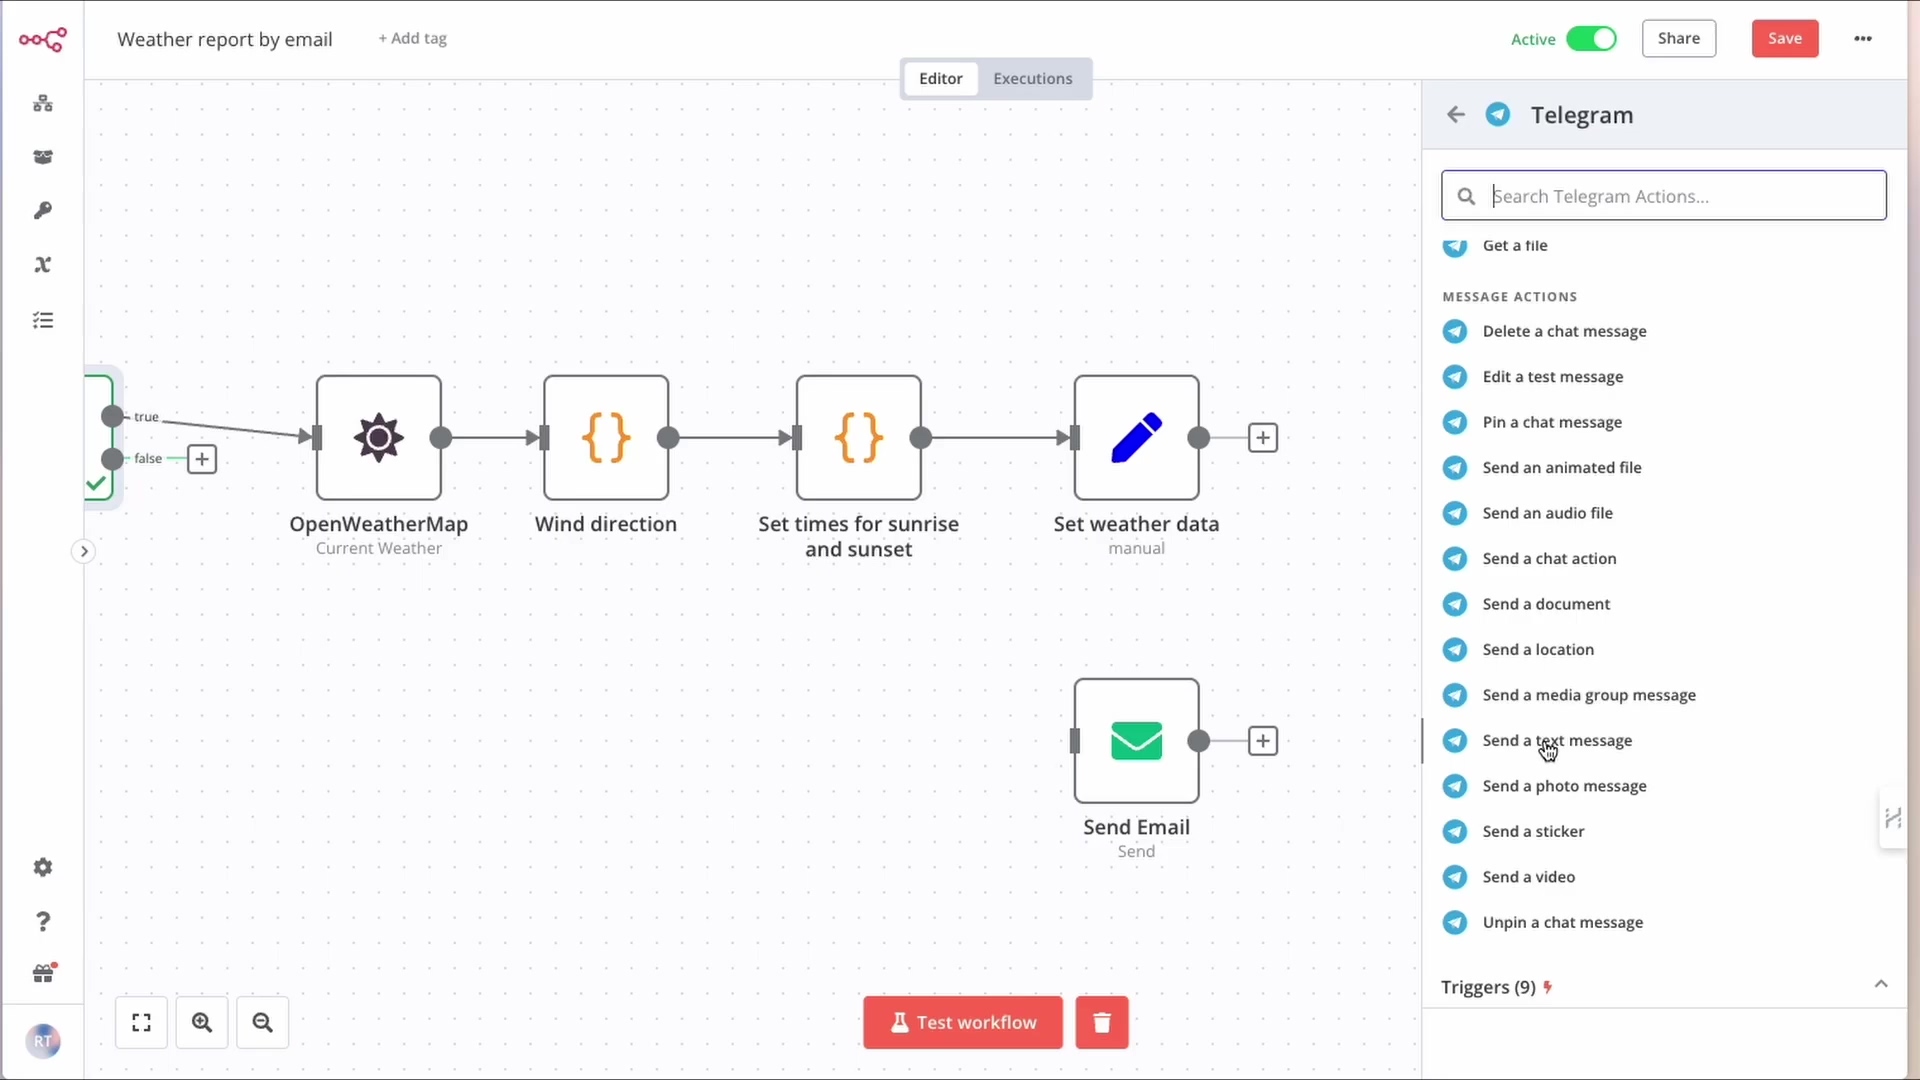The image size is (1920, 1080).
Task: Switch to the Executions tab
Action: (1032, 79)
